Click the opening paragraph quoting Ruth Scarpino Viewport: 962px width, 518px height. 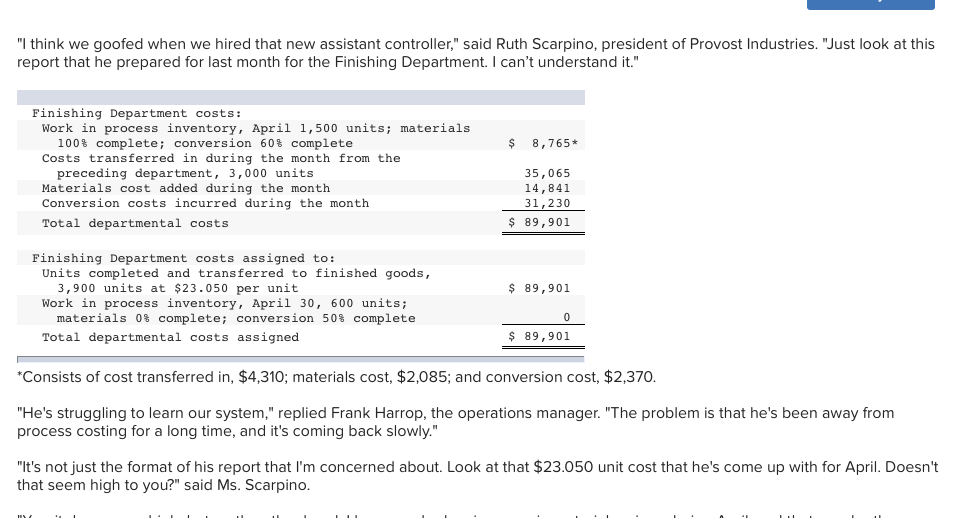(x=476, y=53)
